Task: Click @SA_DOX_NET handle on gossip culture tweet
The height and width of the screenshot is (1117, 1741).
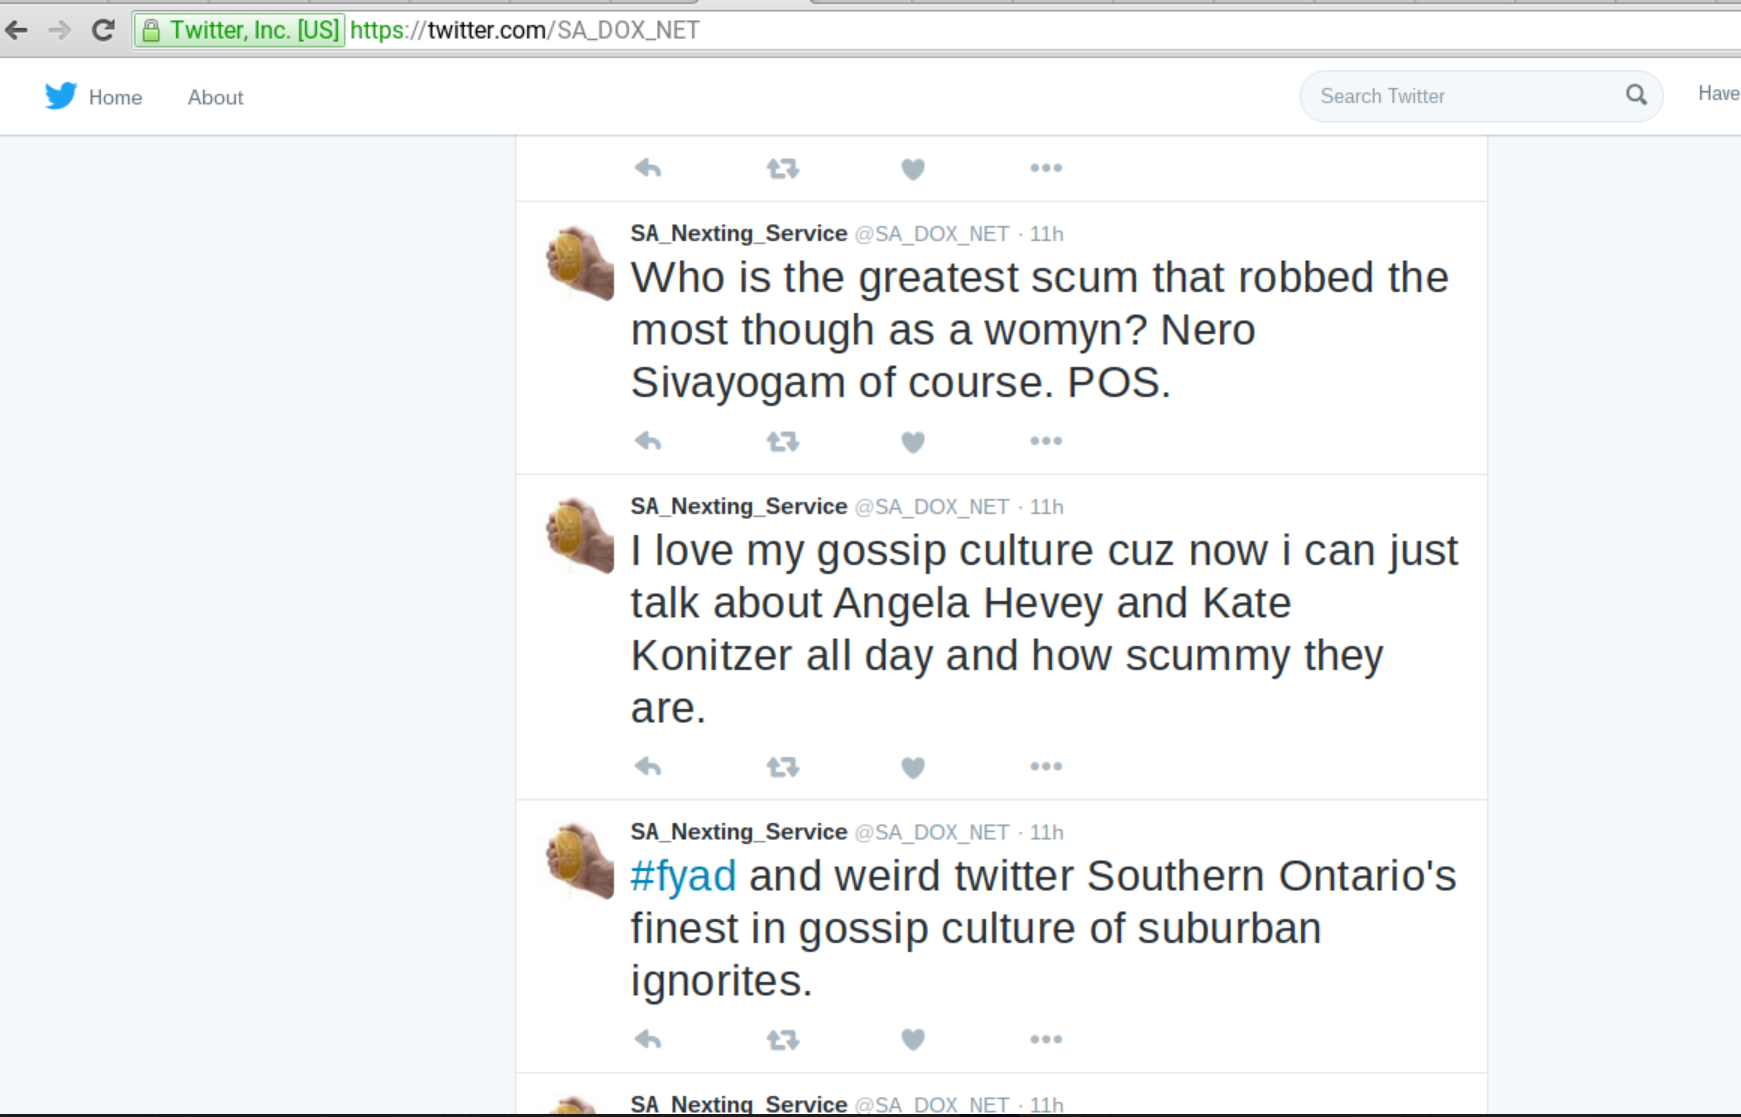Action: [932, 507]
